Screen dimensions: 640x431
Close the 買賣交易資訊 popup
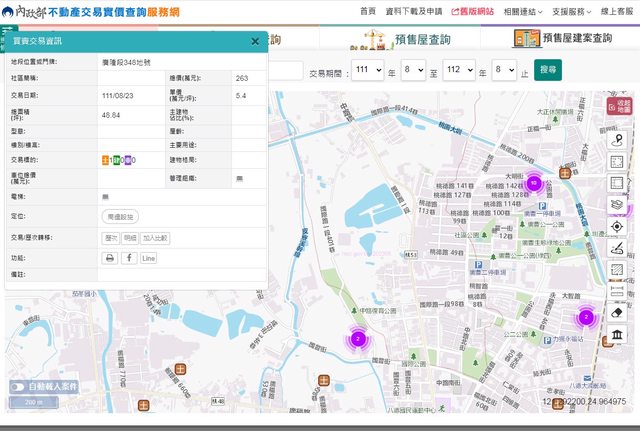[x=255, y=42]
